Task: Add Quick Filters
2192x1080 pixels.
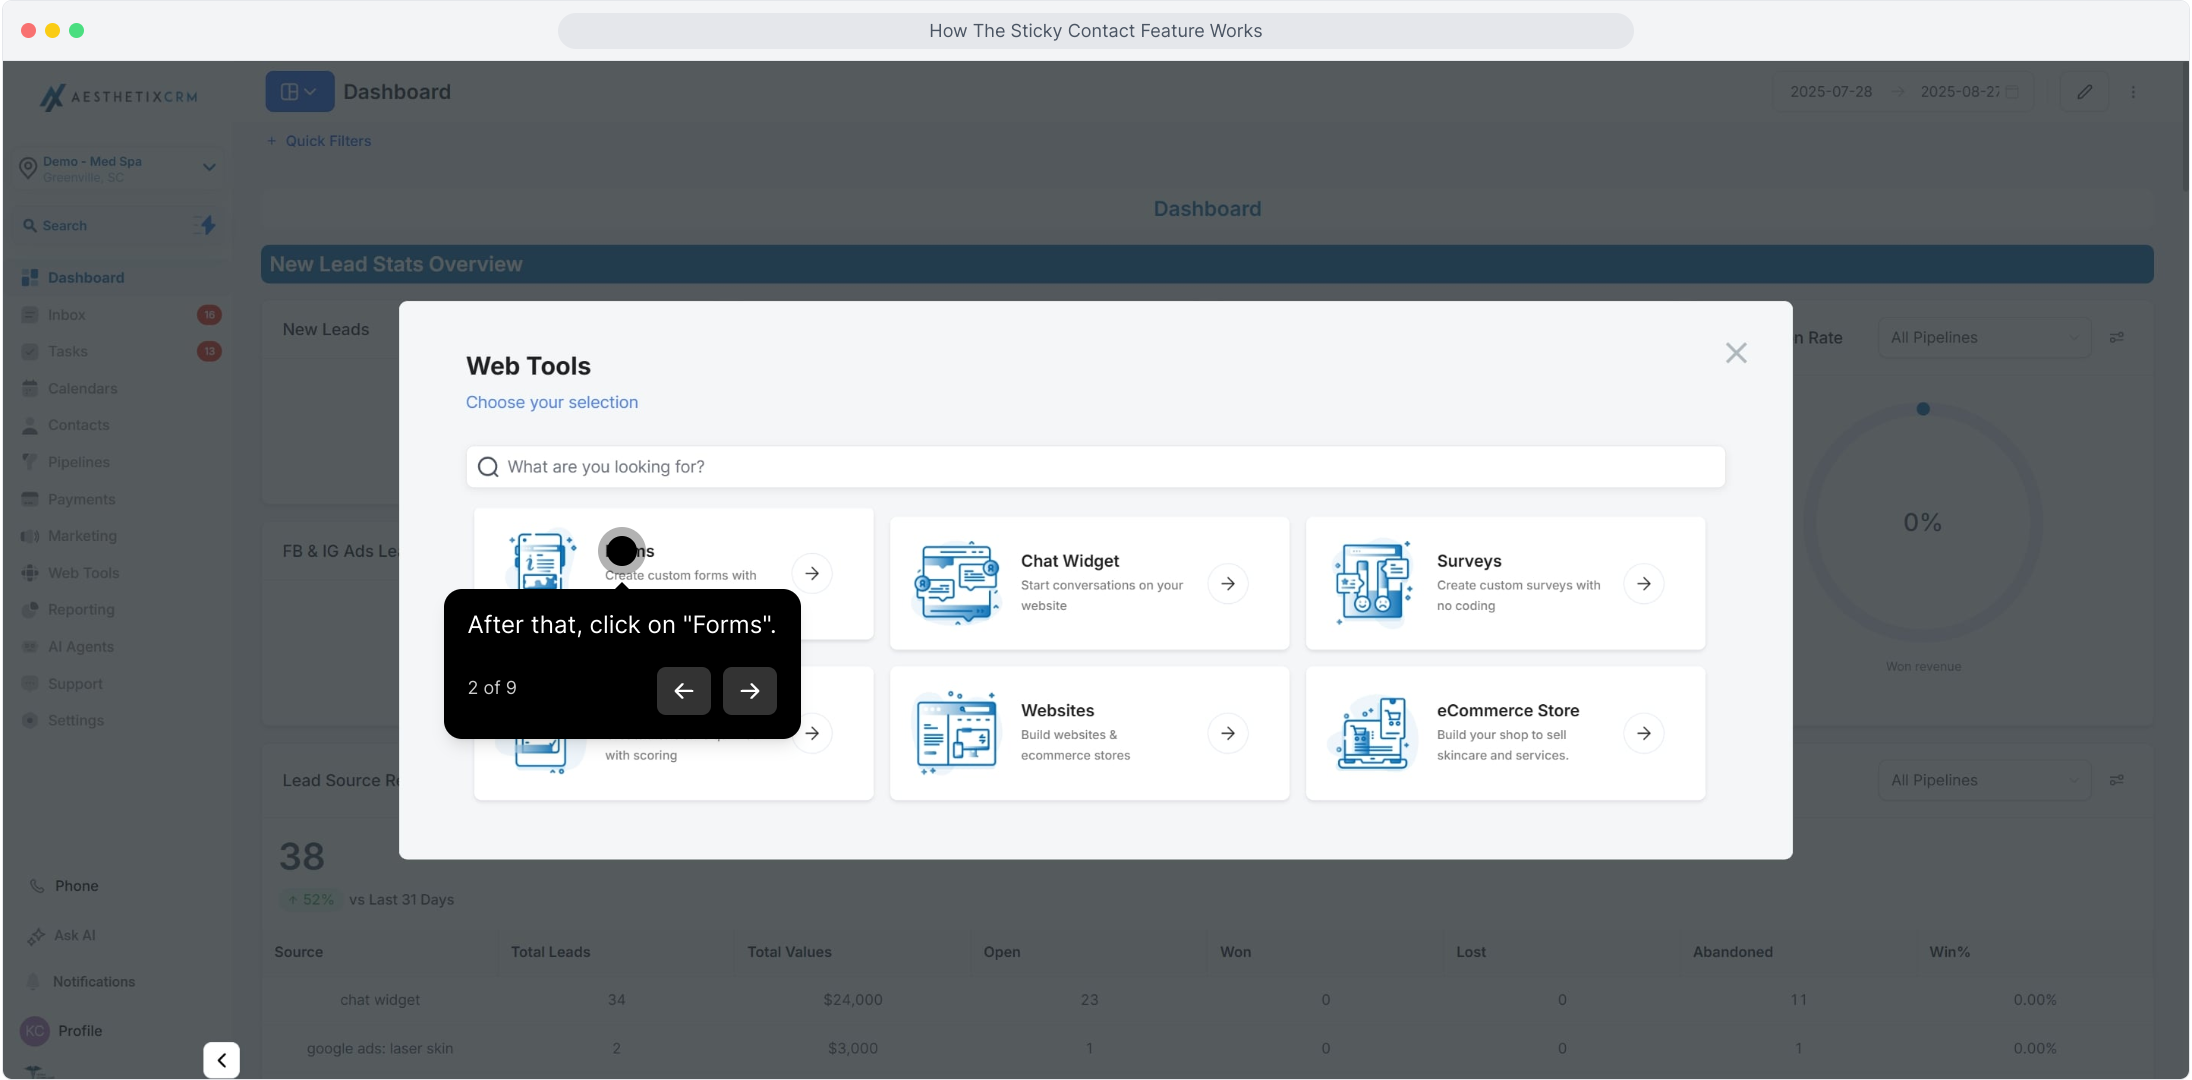Action: click(x=319, y=141)
